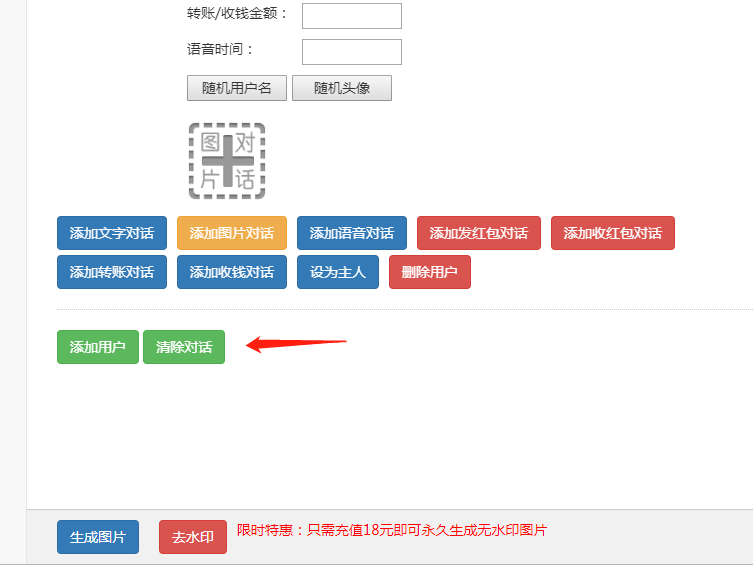Image resolution: width=753 pixels, height=565 pixels.
Task: Remove watermark with 去水印 button
Action: [x=193, y=537]
